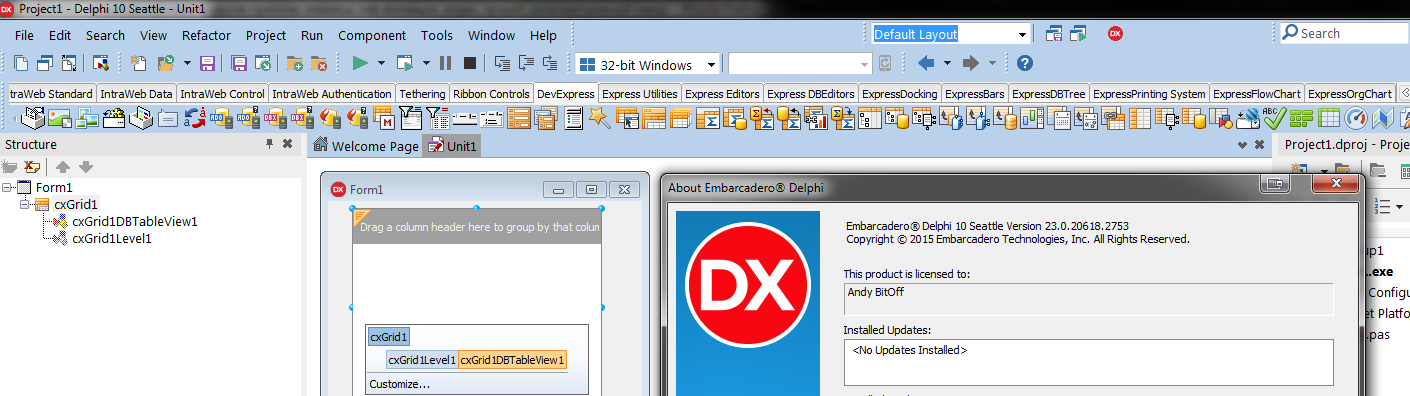Select the wizard wand component in palette
The image size is (1410, 396).
click(x=599, y=118)
